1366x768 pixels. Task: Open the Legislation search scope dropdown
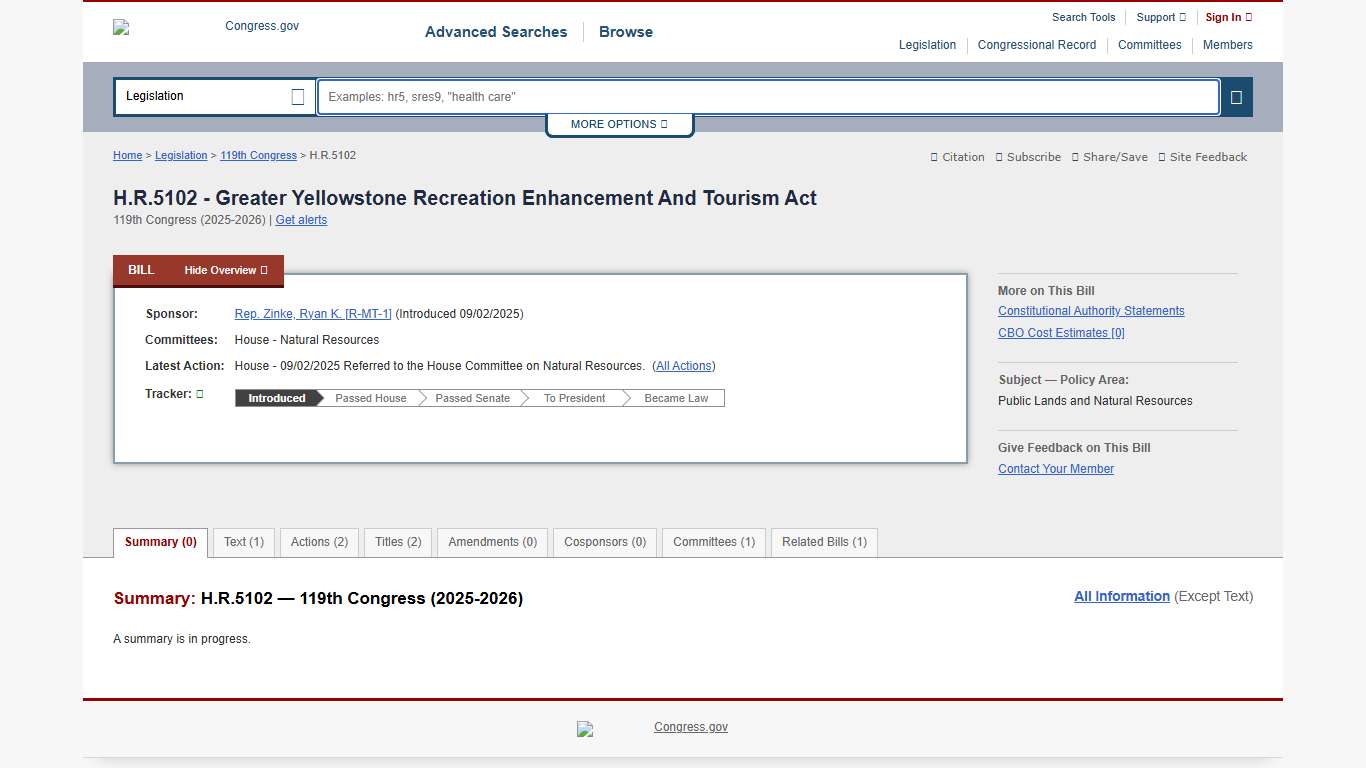pos(214,96)
